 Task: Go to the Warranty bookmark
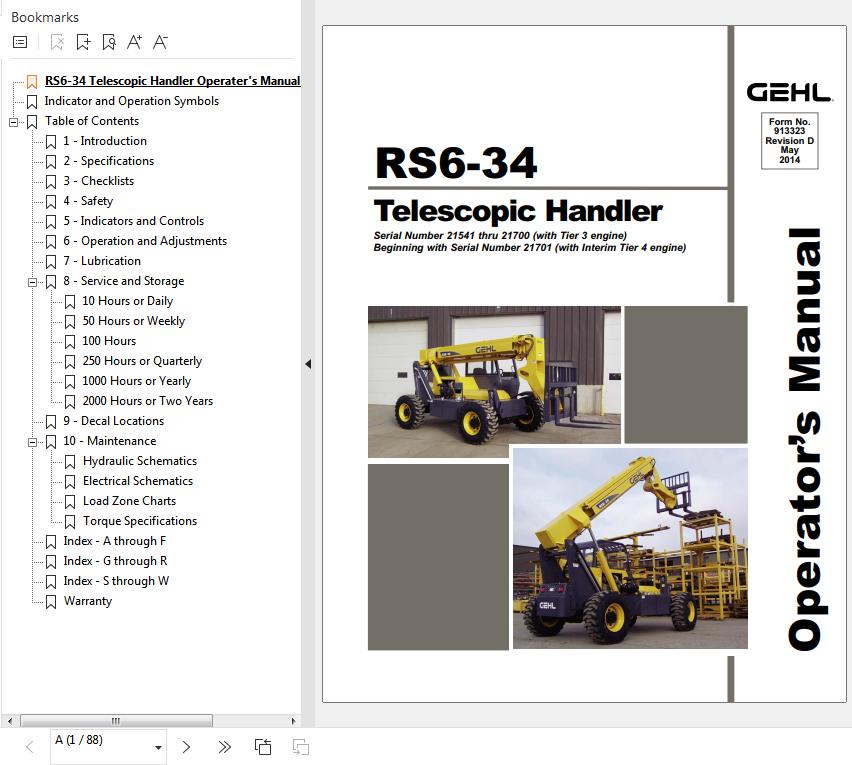[88, 601]
